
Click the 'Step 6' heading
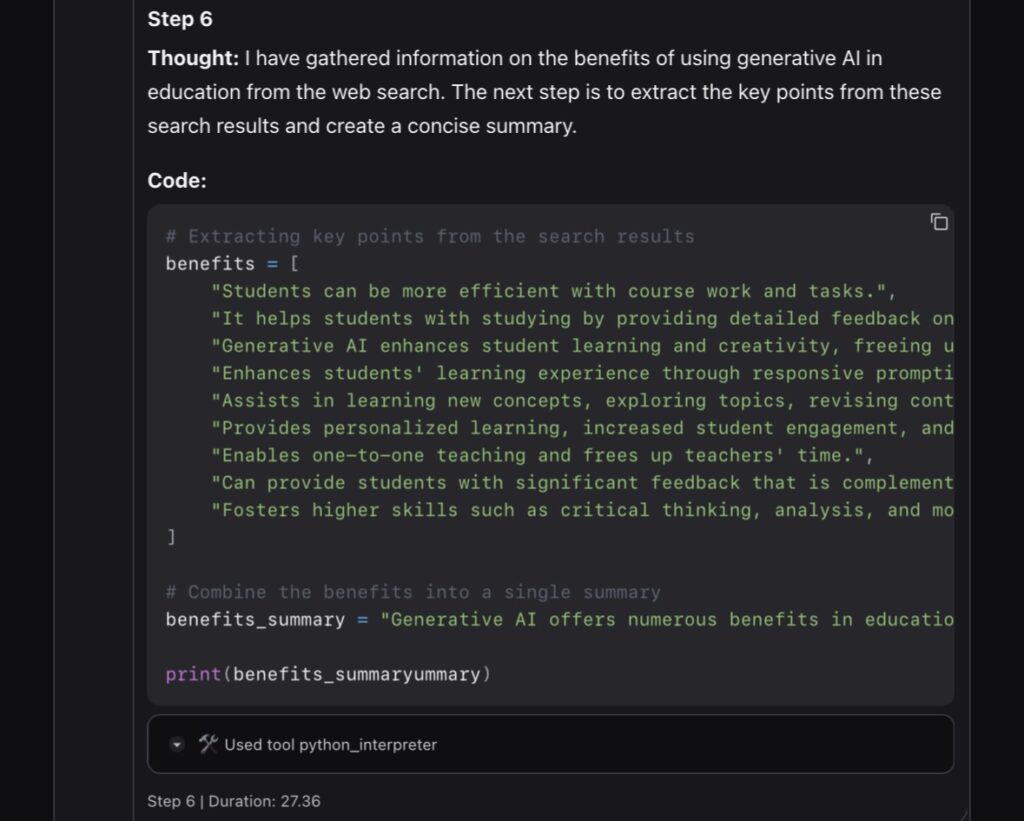(180, 19)
